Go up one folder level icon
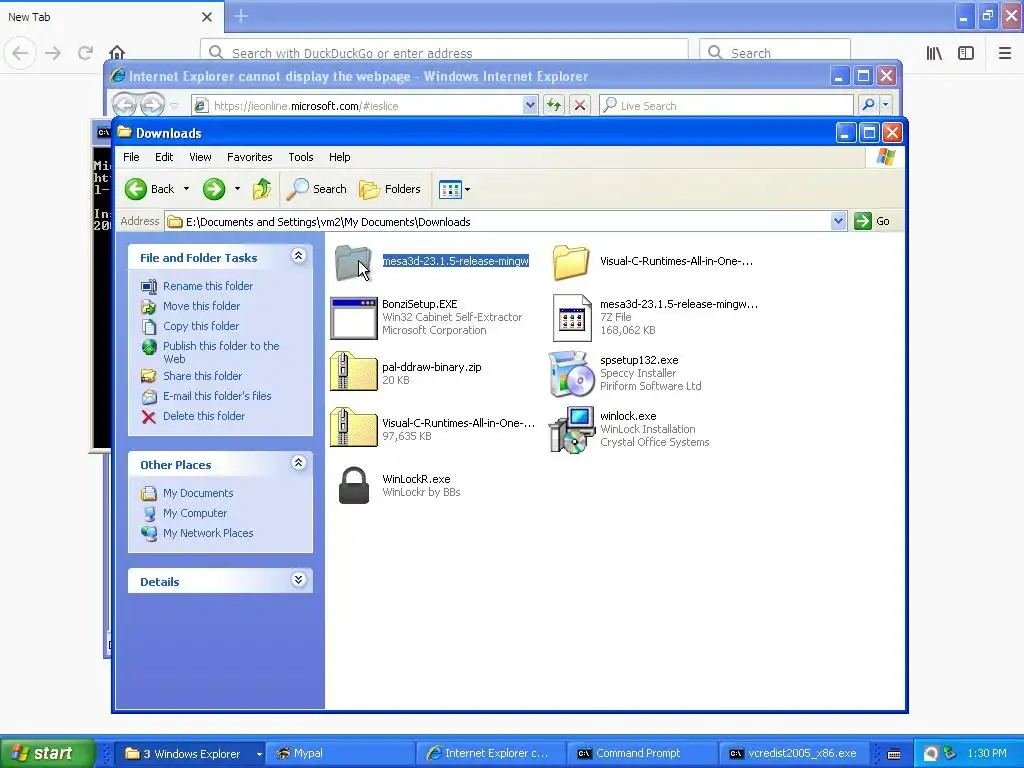The height and width of the screenshot is (768, 1024). click(x=262, y=189)
